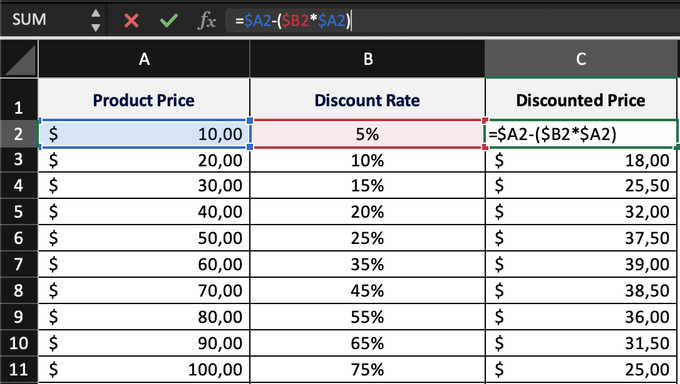Select row 5 header
This screenshot has height=384, width=680.
click(19, 212)
